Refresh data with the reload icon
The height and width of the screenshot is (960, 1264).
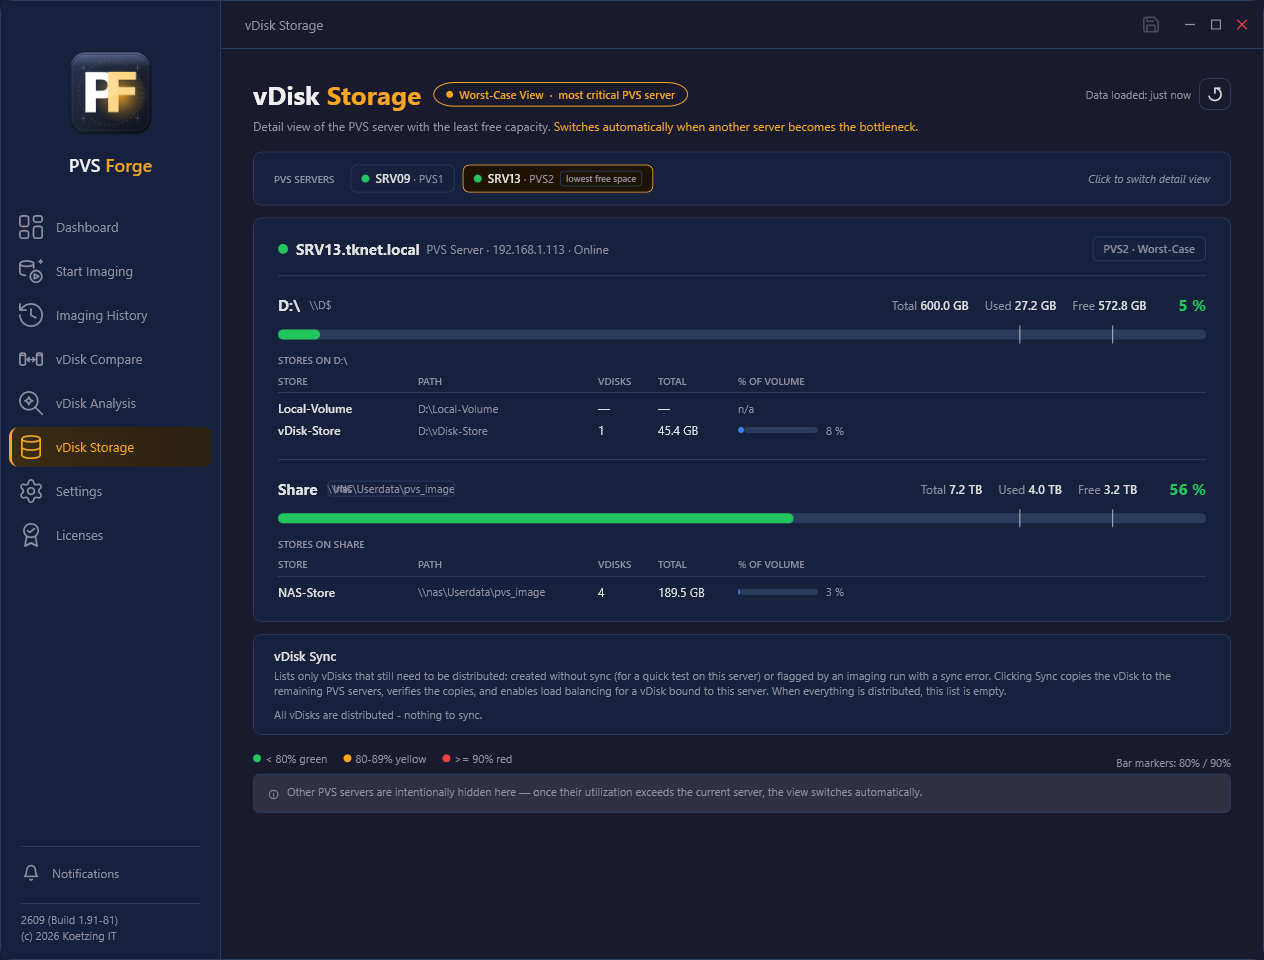(x=1215, y=94)
